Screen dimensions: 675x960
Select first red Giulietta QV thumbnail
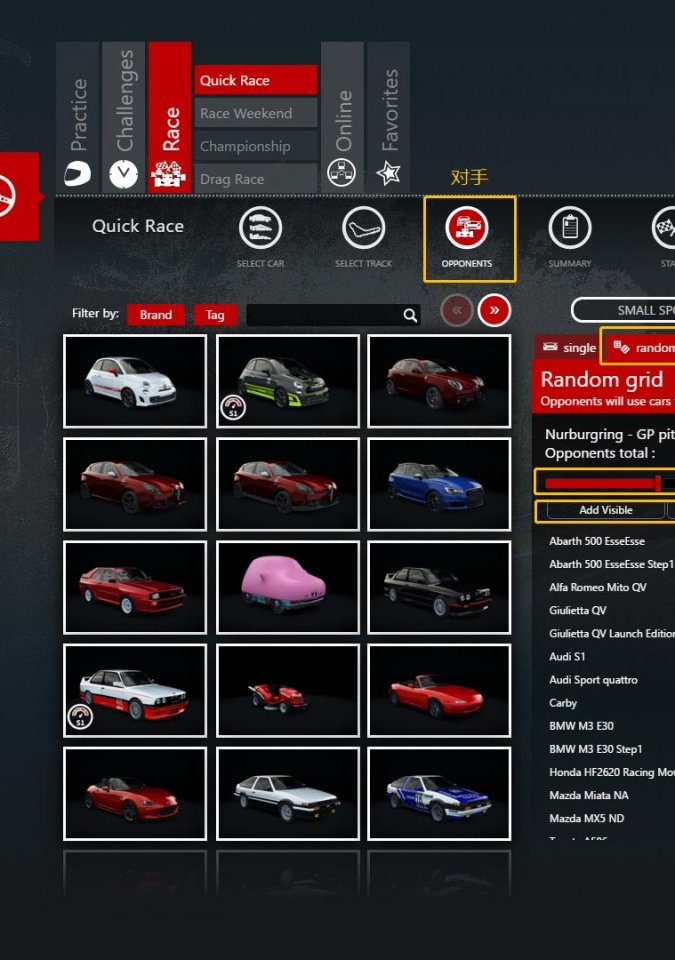(135, 484)
